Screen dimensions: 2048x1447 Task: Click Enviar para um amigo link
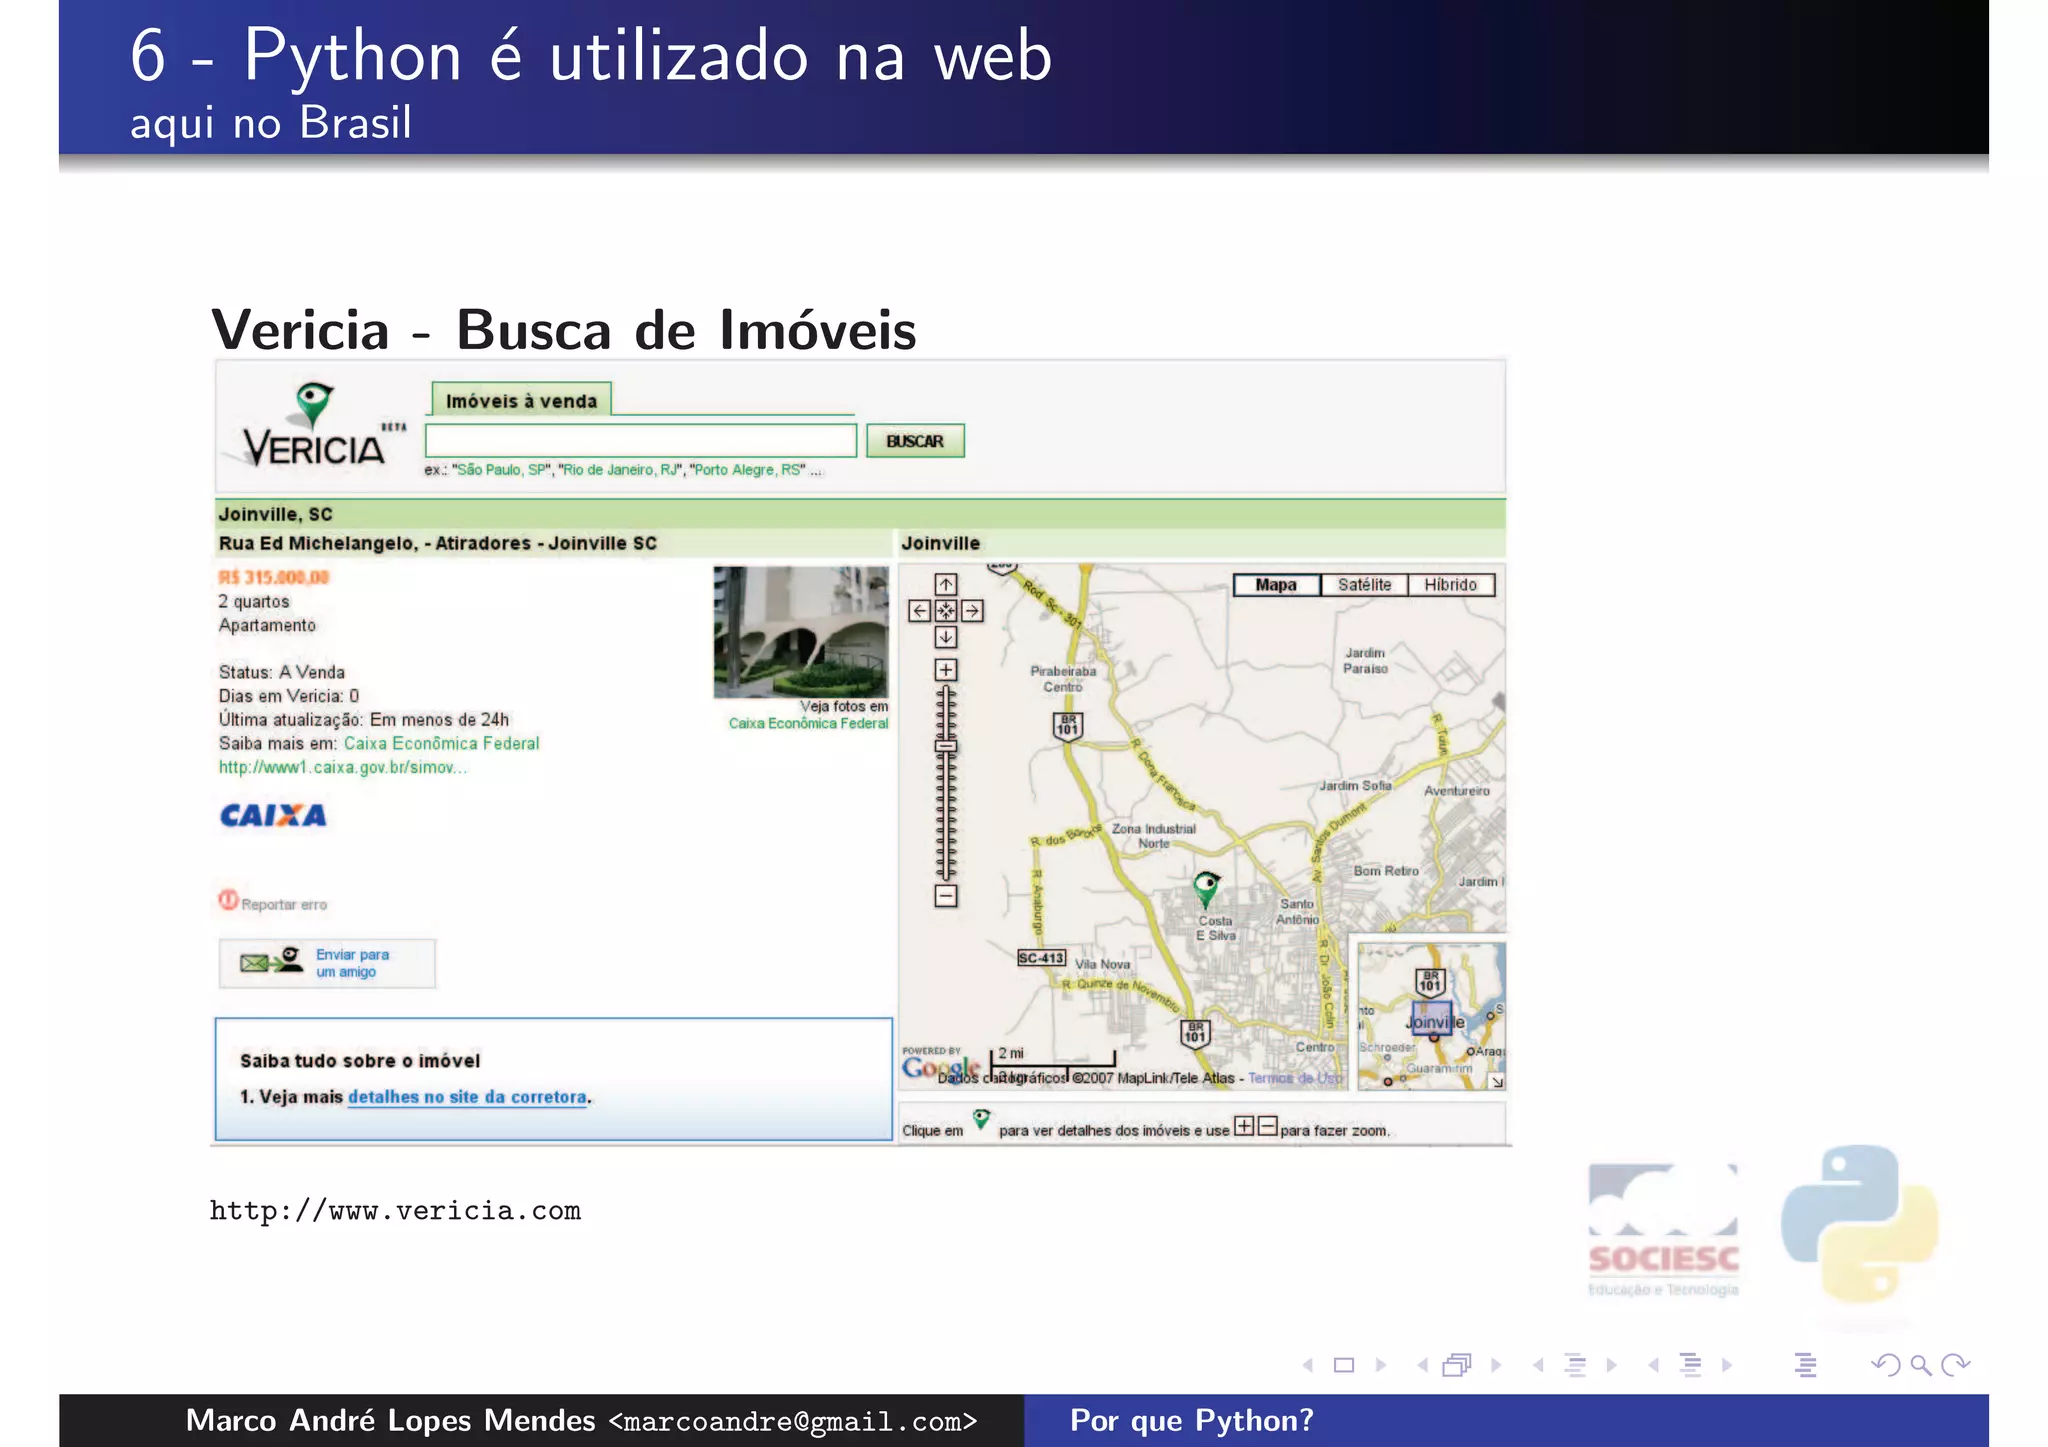(352, 963)
